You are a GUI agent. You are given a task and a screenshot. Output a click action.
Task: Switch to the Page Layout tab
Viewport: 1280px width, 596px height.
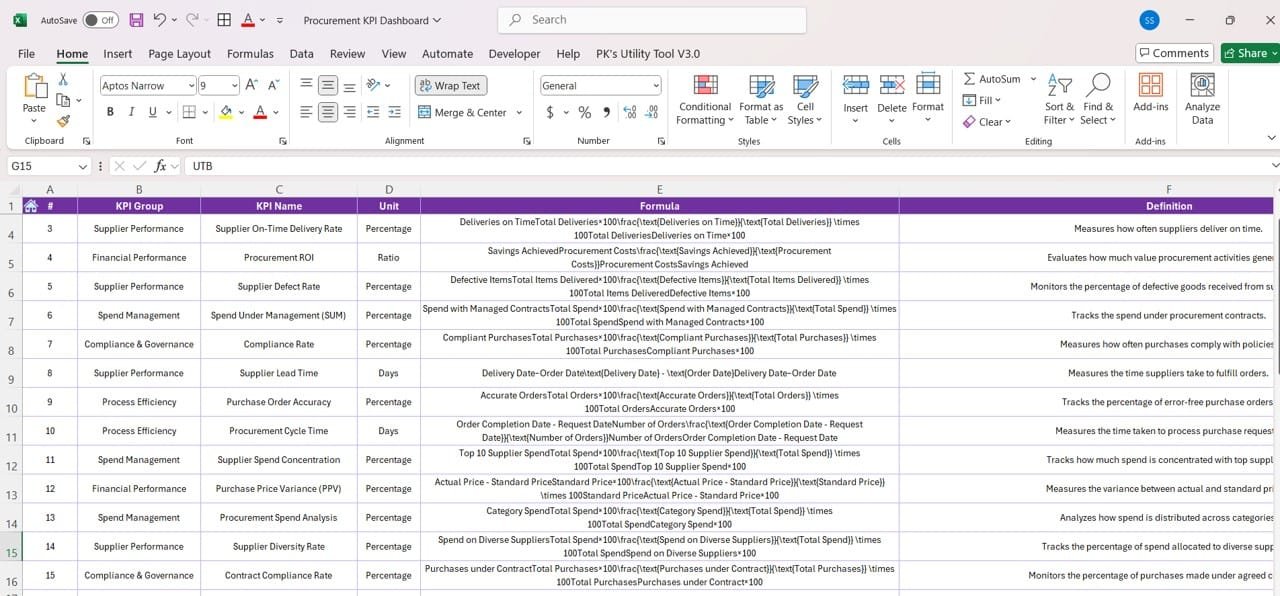click(179, 54)
